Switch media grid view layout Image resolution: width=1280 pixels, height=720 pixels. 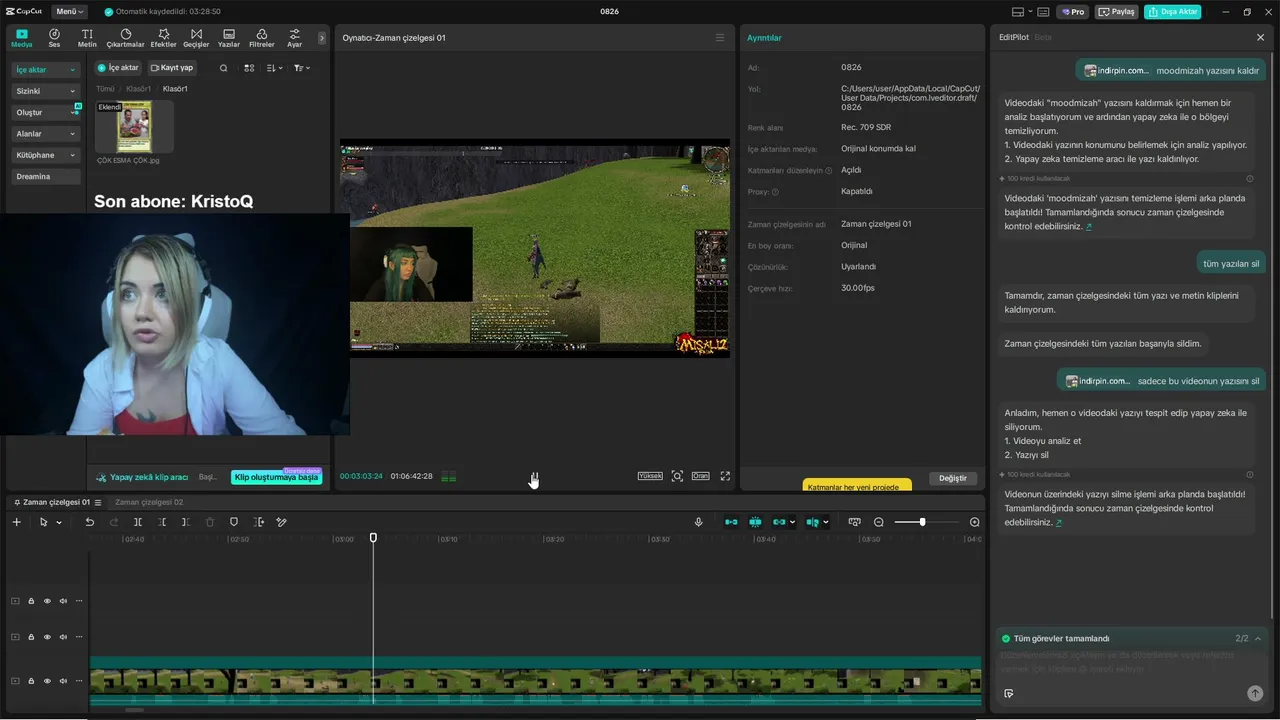249,68
